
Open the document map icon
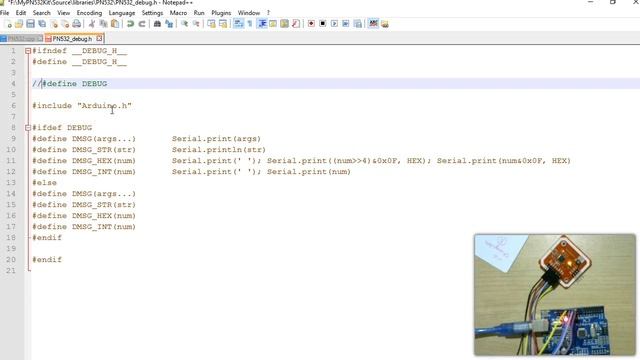pos(284,24)
